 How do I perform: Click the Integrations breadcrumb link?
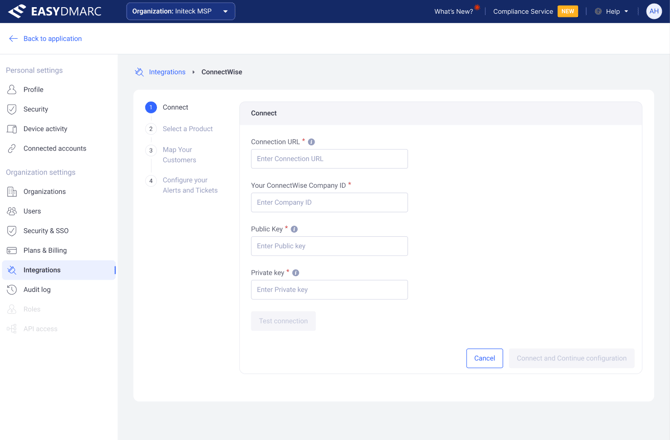(167, 72)
